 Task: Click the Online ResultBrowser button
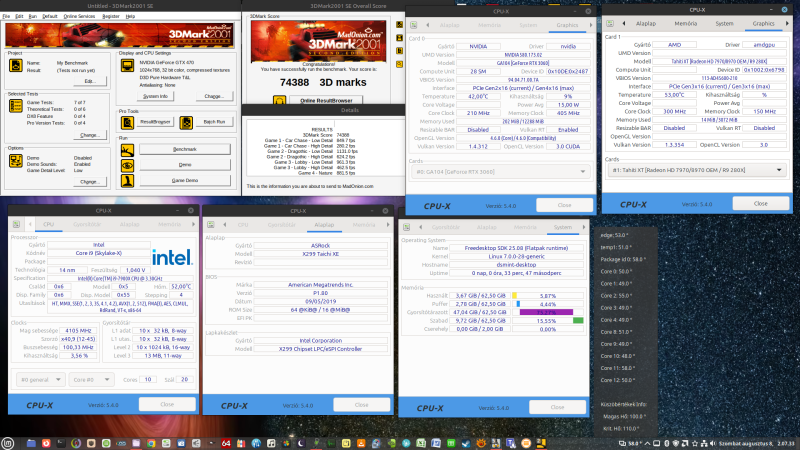pos(327,101)
